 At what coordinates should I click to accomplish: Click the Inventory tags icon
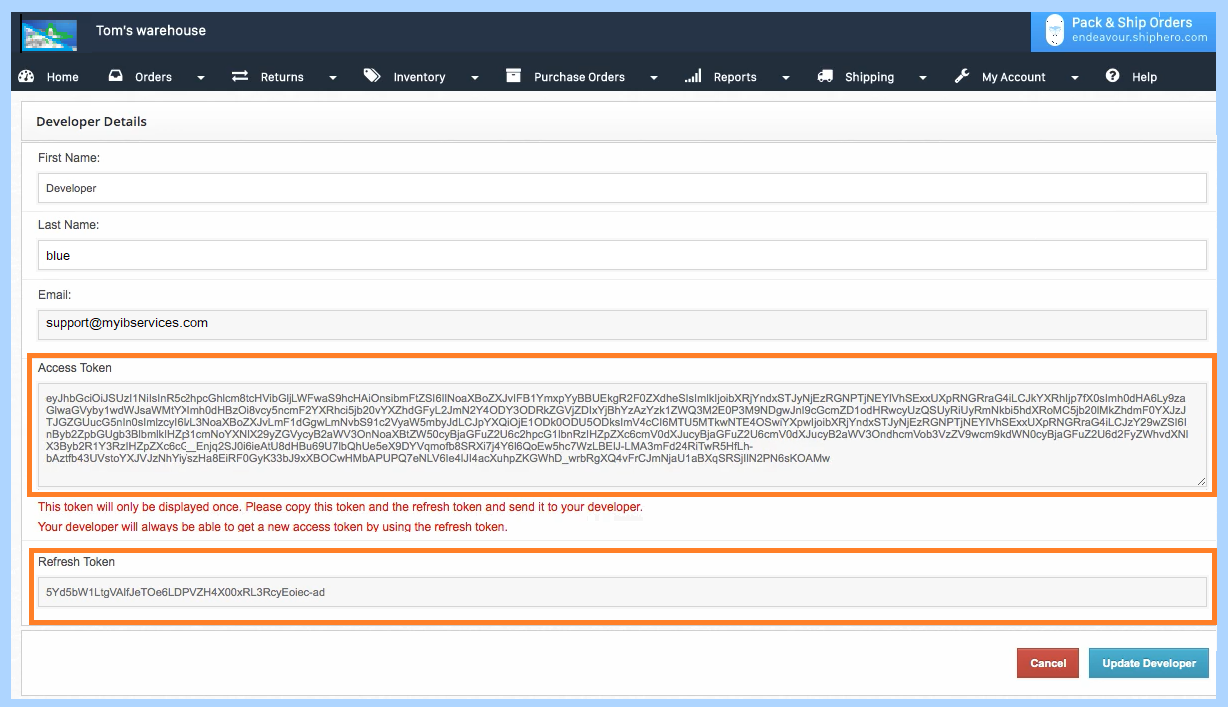[372, 77]
